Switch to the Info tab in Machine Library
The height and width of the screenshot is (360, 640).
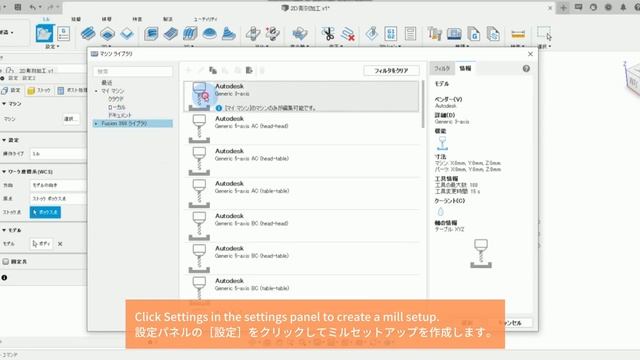click(465, 68)
